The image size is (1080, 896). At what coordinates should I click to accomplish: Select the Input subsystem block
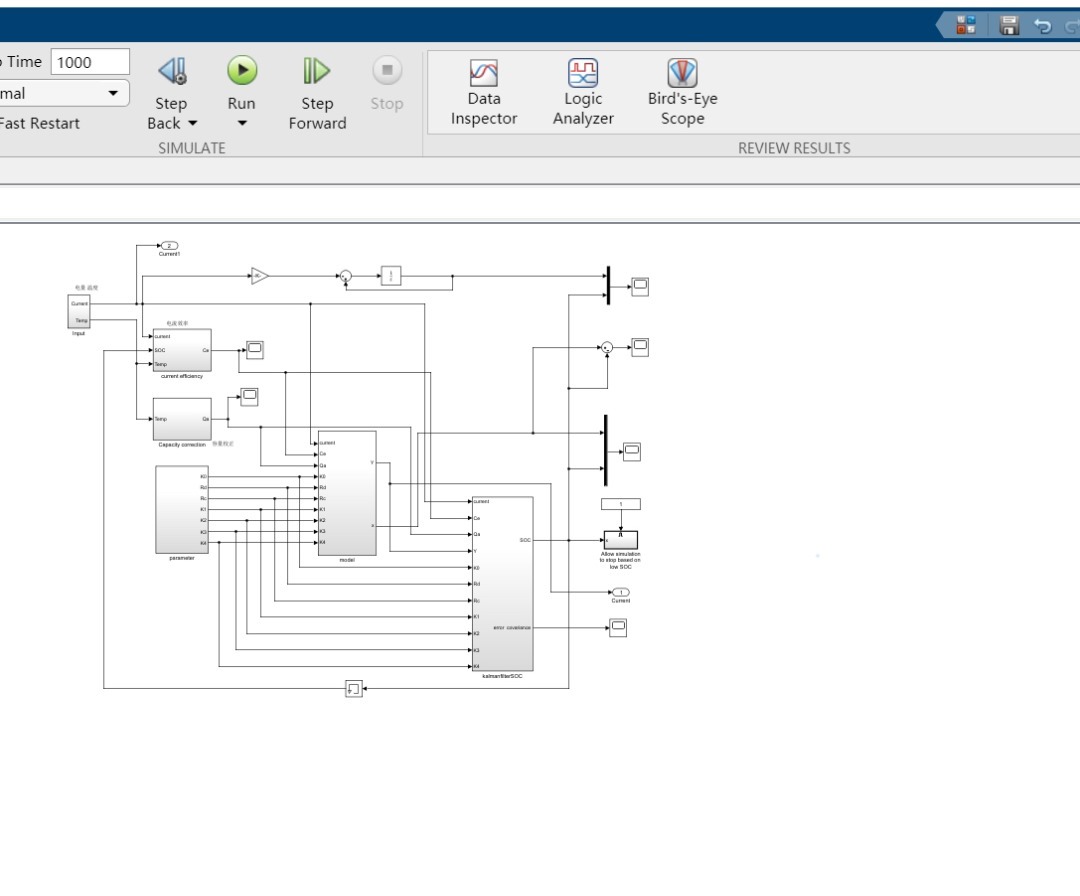(79, 312)
